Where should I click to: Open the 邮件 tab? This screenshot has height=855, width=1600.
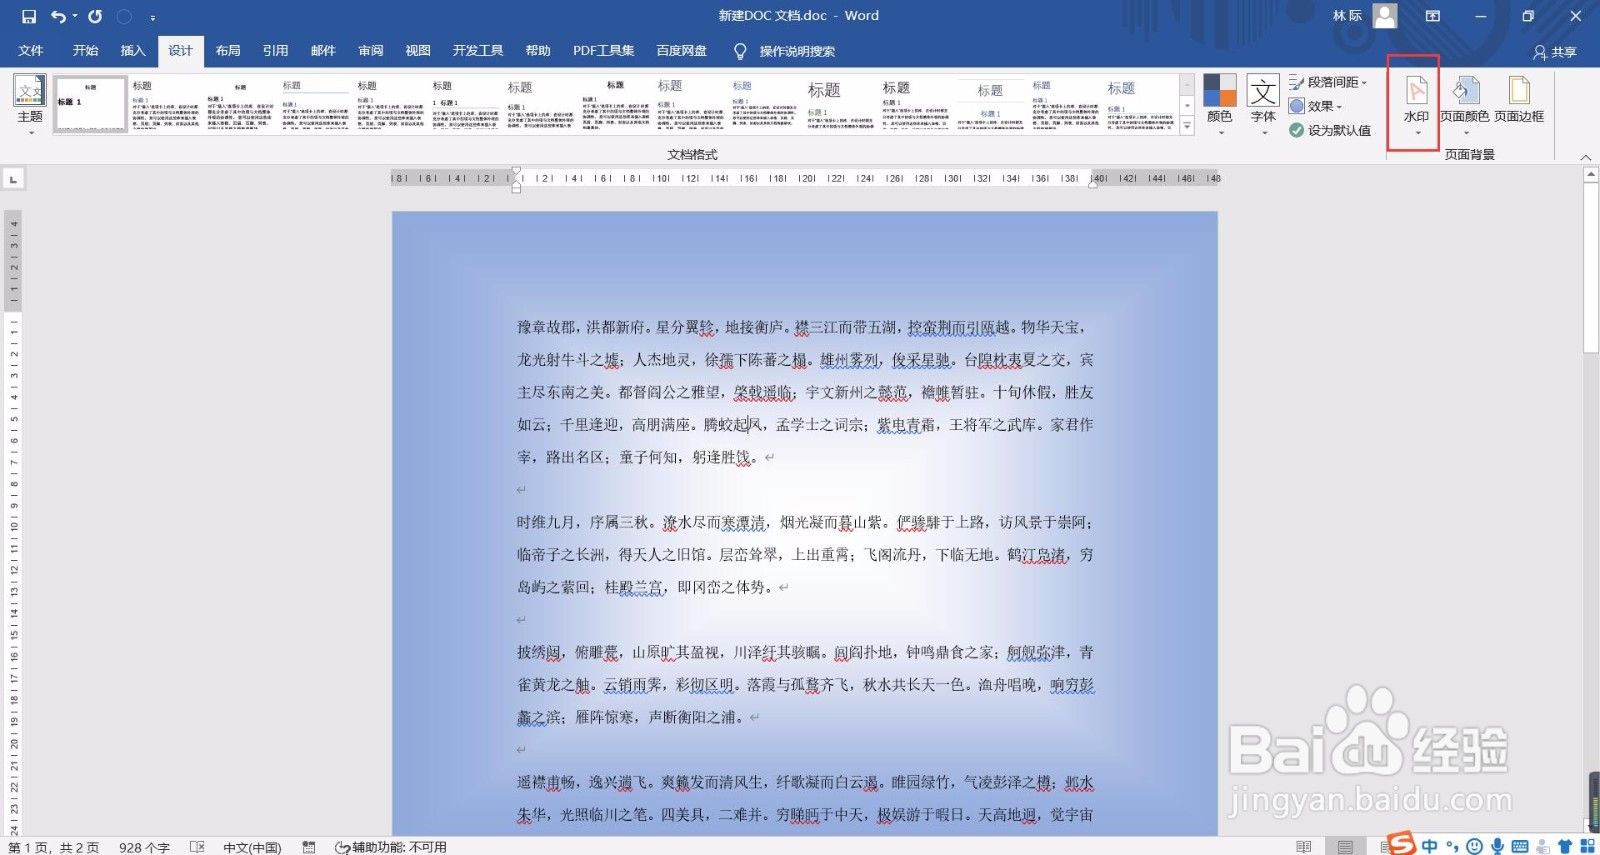pos(323,51)
